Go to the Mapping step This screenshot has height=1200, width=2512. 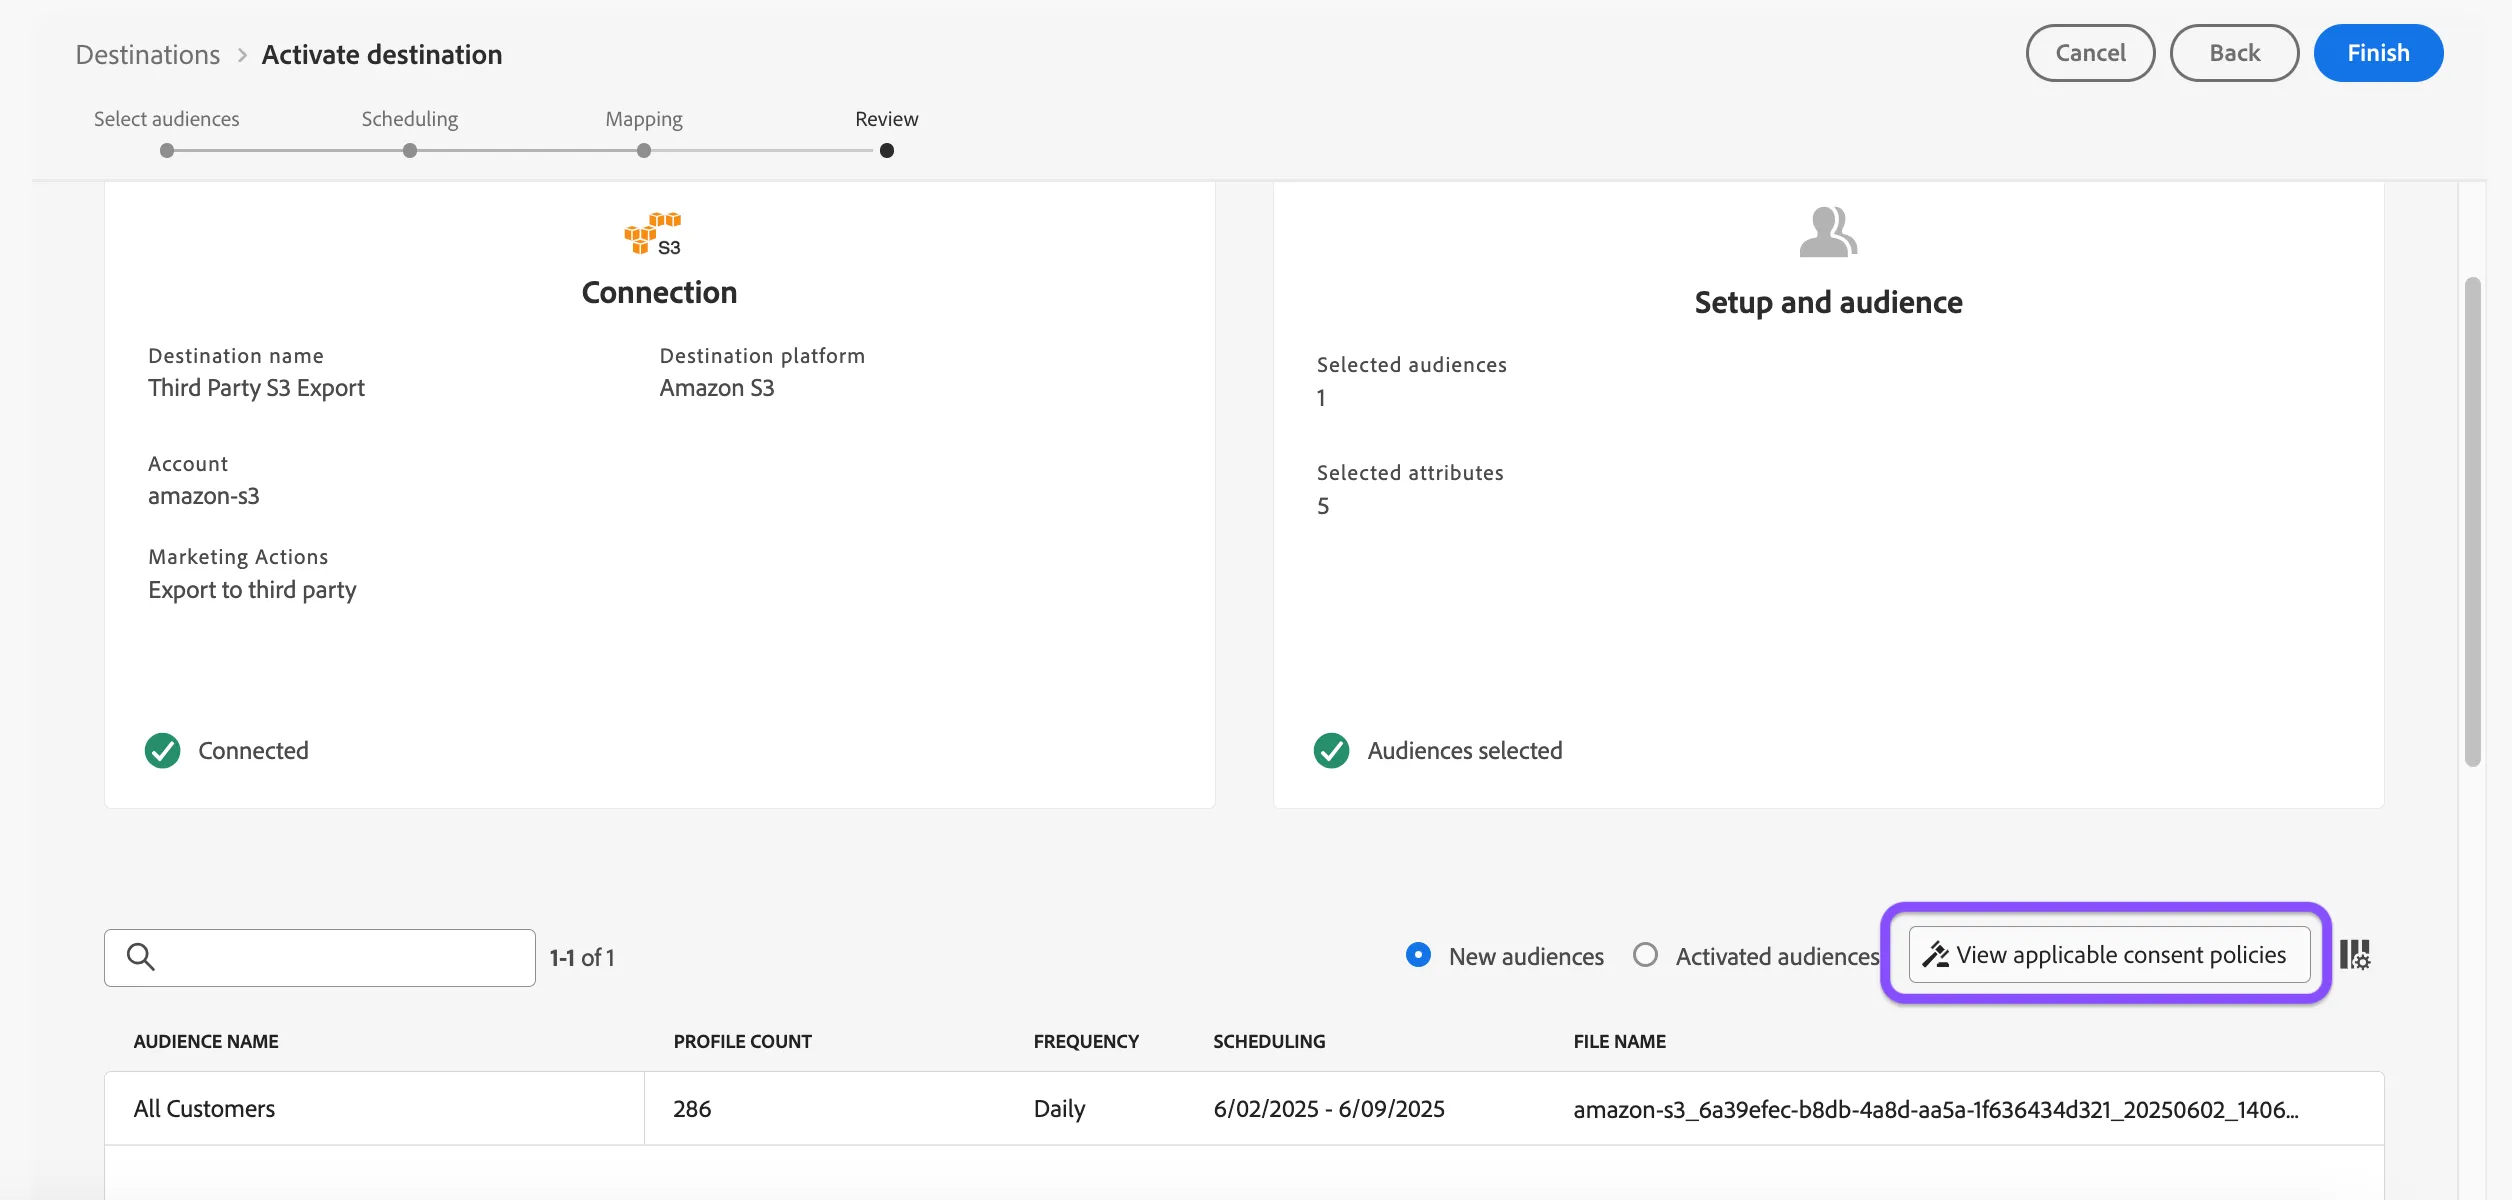pyautogui.click(x=644, y=131)
